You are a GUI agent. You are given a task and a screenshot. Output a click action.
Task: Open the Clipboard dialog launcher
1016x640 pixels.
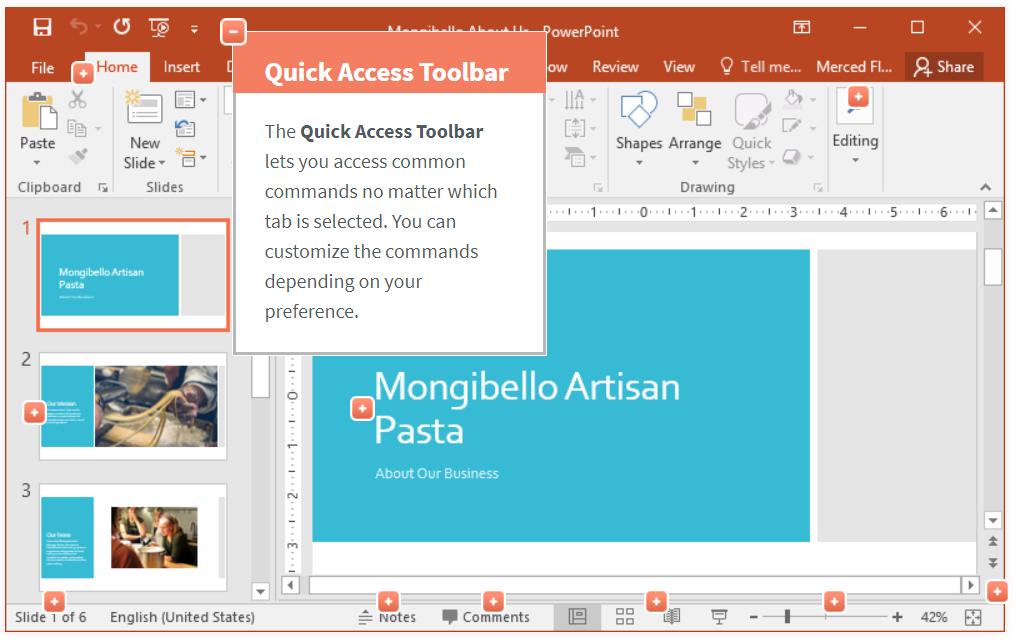[x=102, y=187]
